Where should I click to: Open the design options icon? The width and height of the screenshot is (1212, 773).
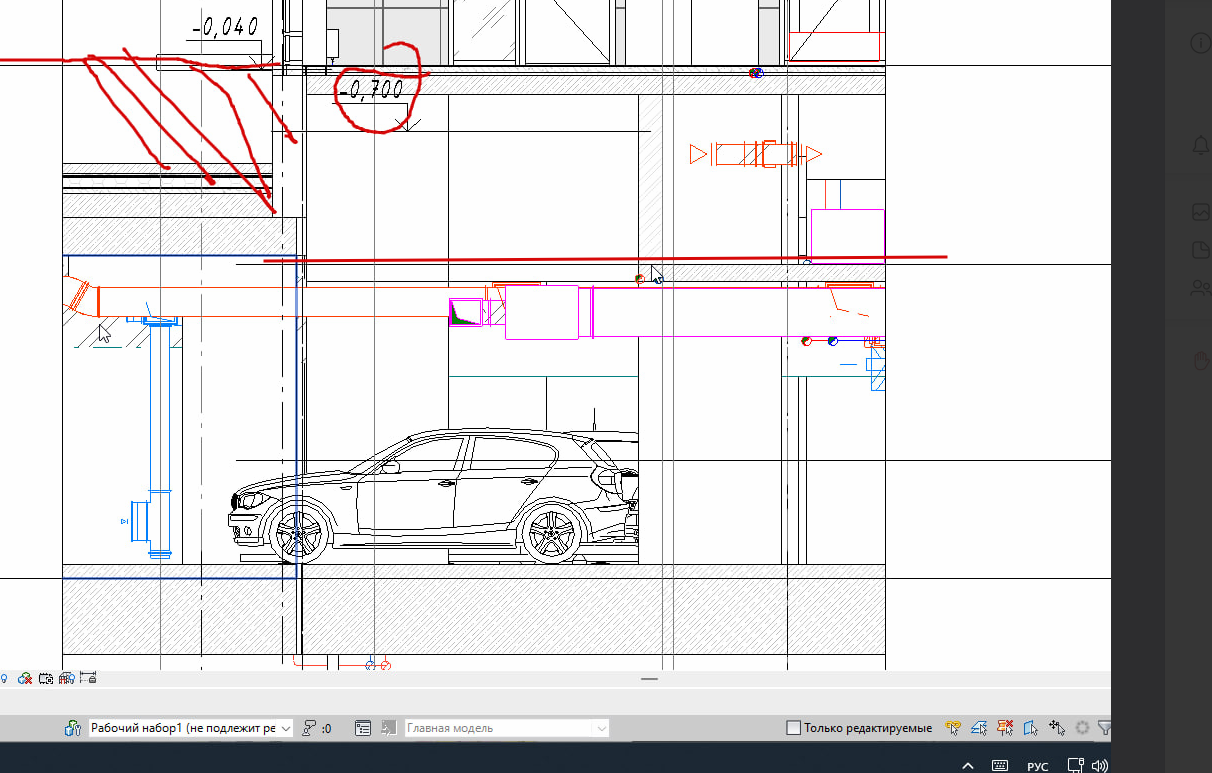363,728
